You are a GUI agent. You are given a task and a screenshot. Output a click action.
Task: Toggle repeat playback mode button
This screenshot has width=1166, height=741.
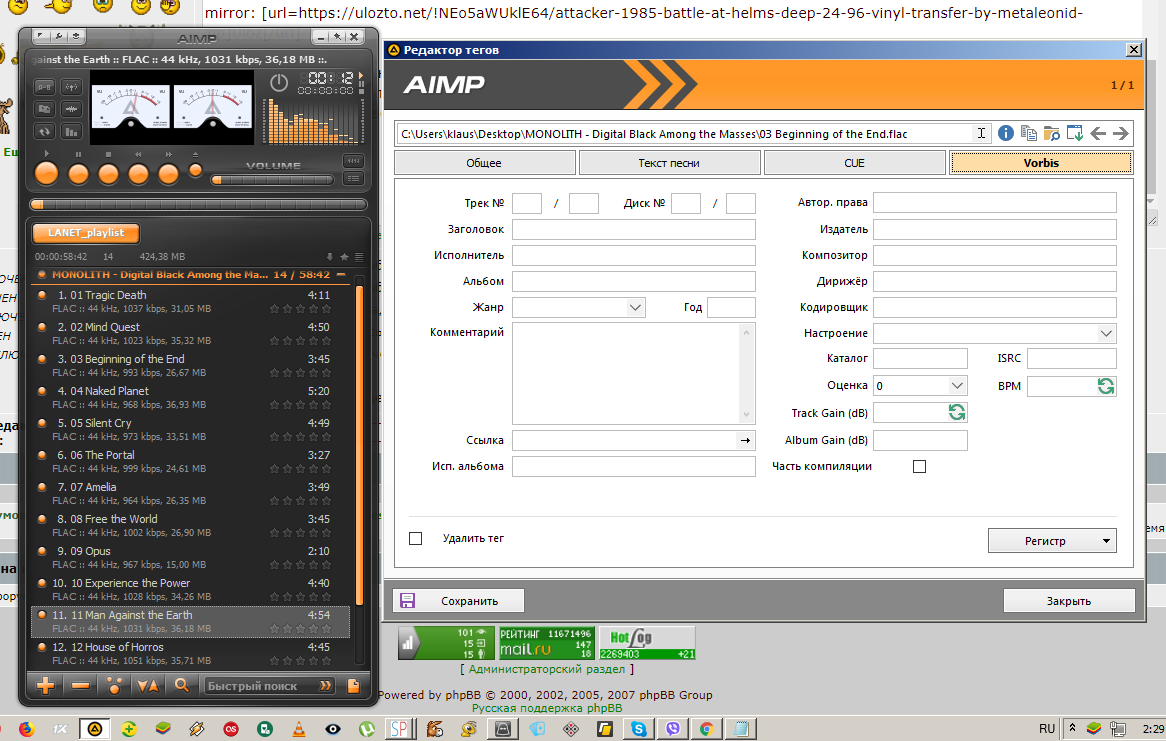(45, 132)
